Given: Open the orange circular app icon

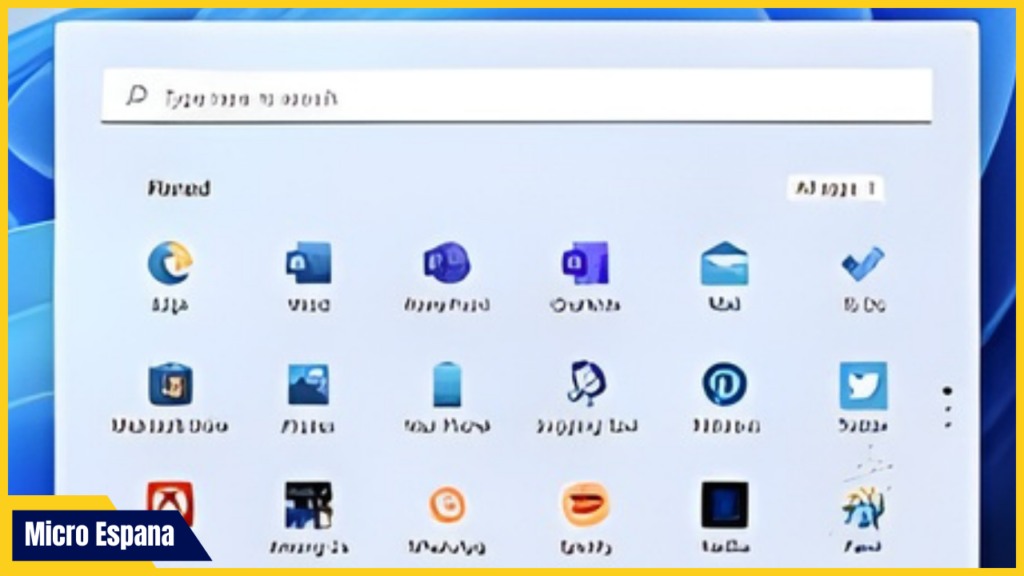Looking at the screenshot, I should 446,505.
